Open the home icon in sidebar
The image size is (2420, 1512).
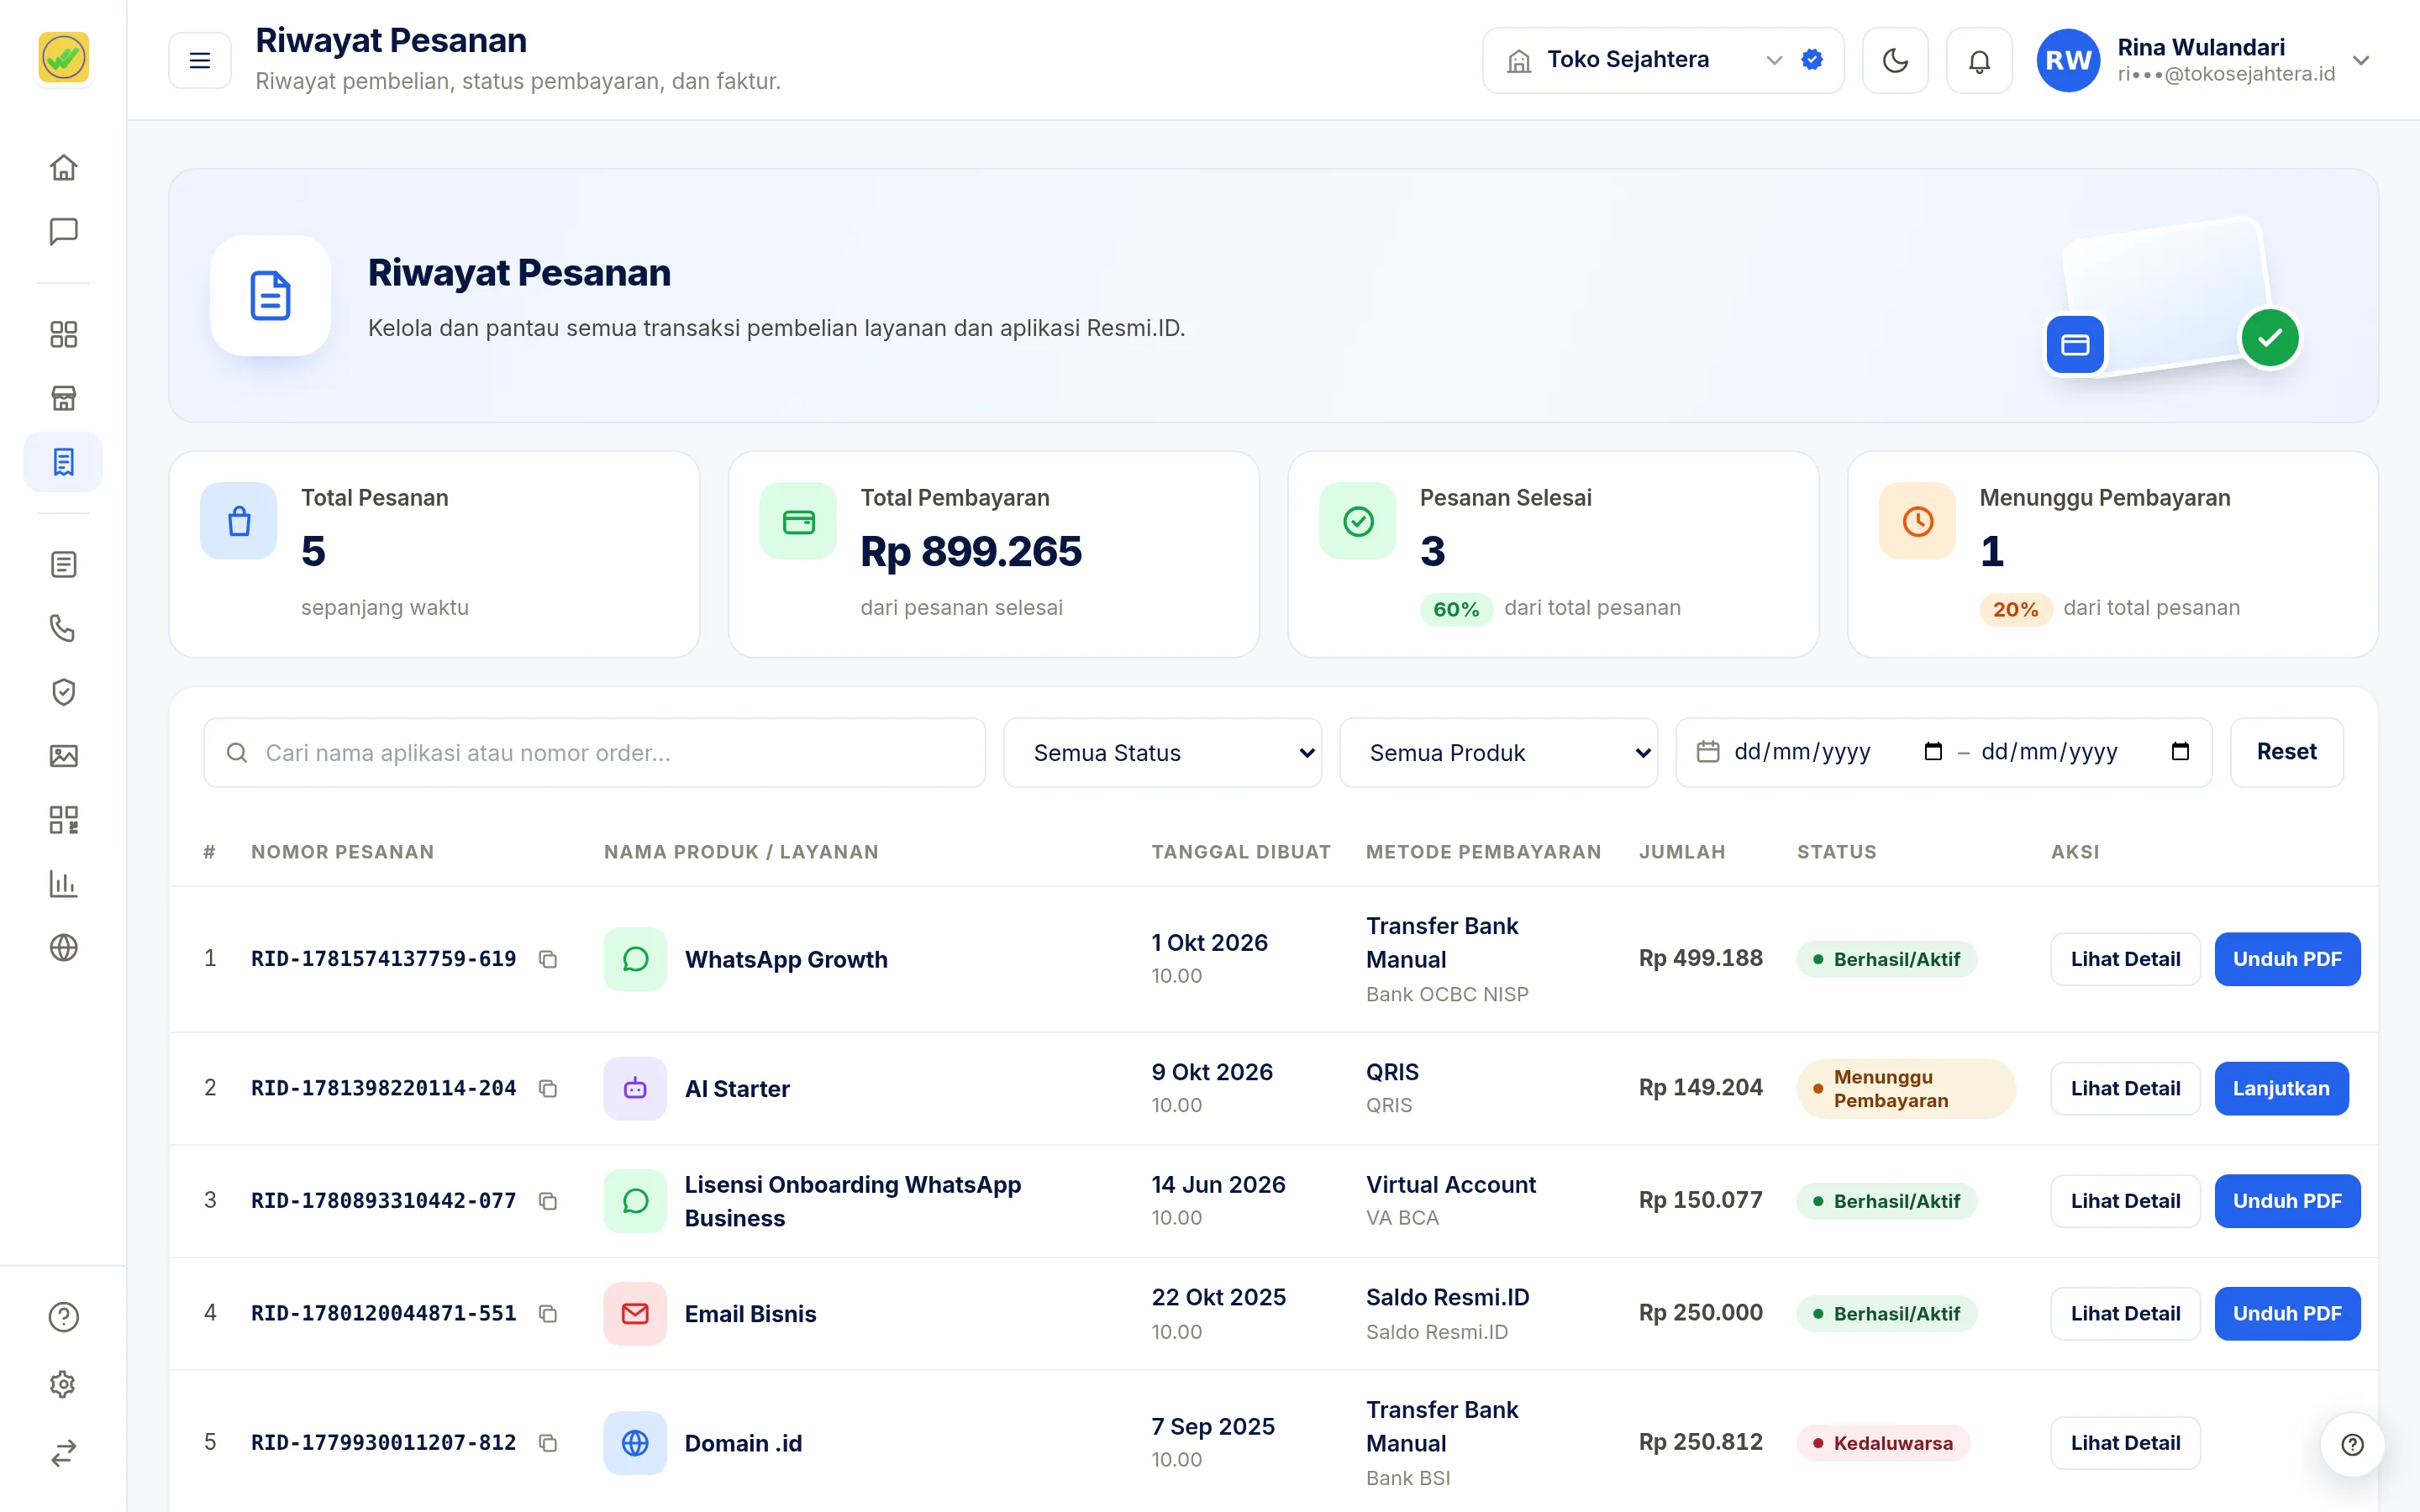(63, 167)
